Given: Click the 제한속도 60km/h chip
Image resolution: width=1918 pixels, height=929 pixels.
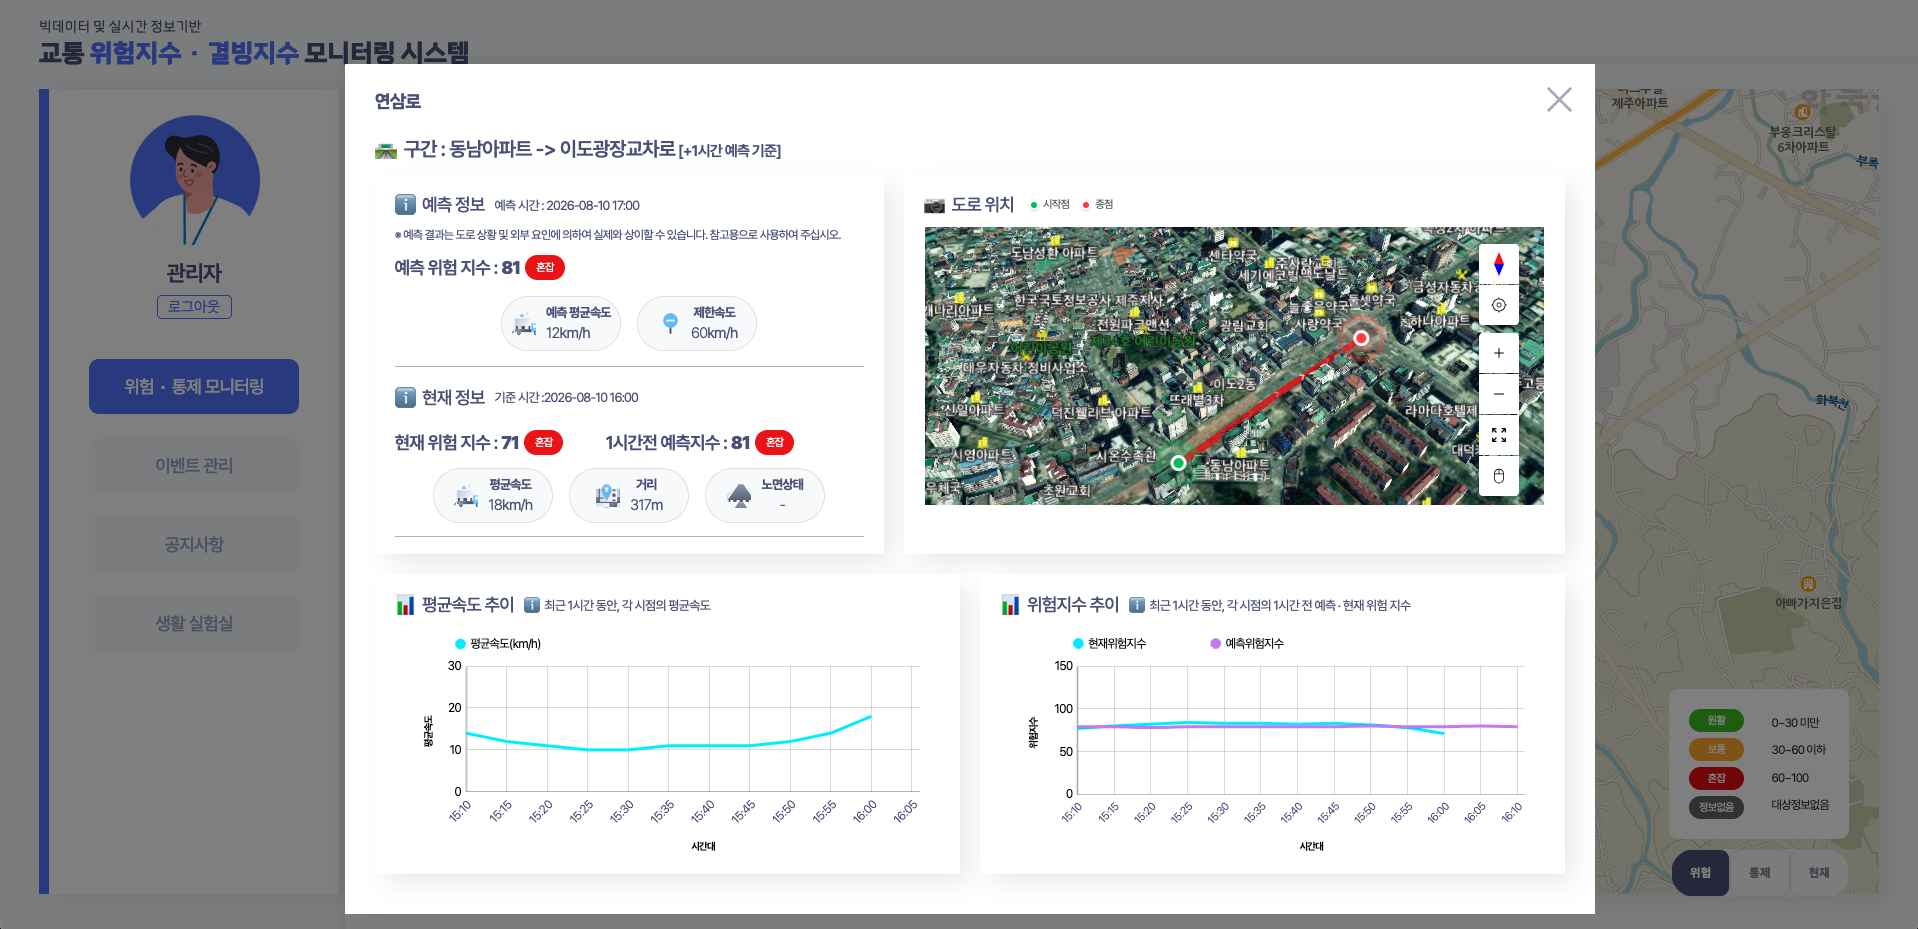Looking at the screenshot, I should click(x=697, y=323).
